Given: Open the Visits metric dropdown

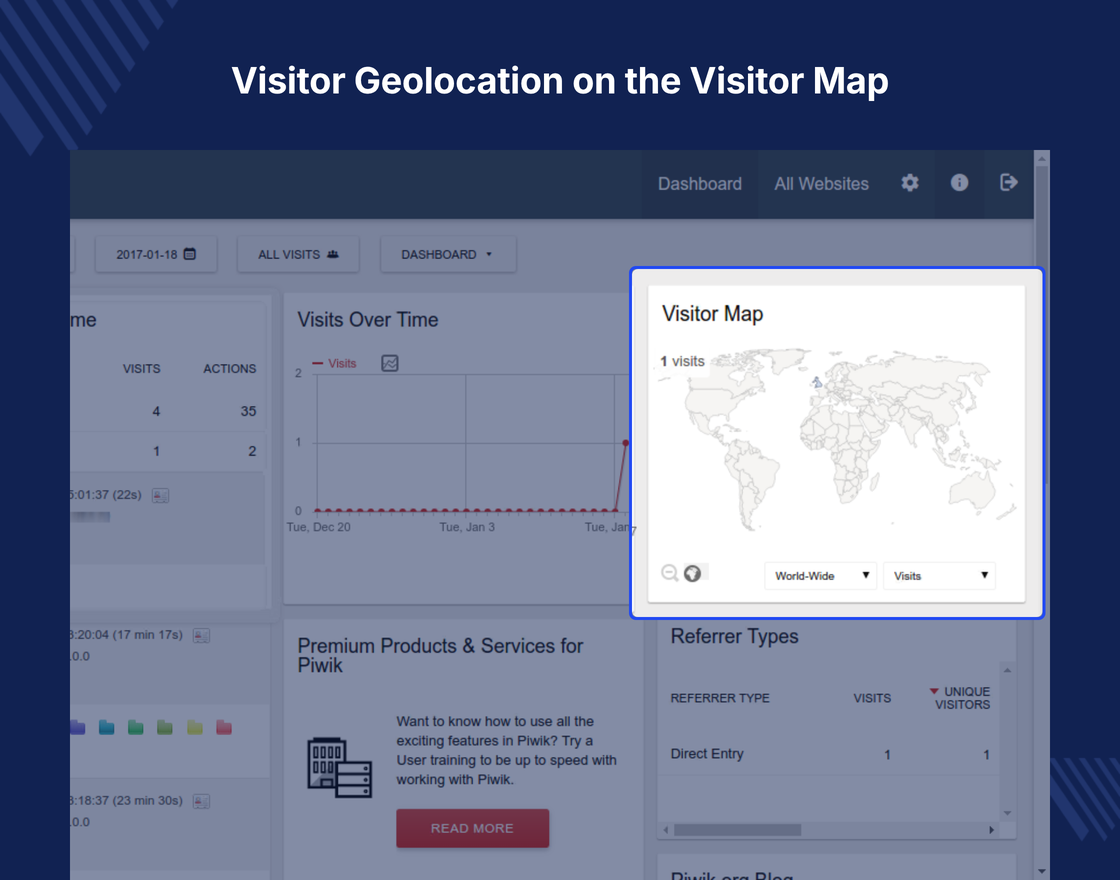Looking at the screenshot, I should click(x=939, y=576).
